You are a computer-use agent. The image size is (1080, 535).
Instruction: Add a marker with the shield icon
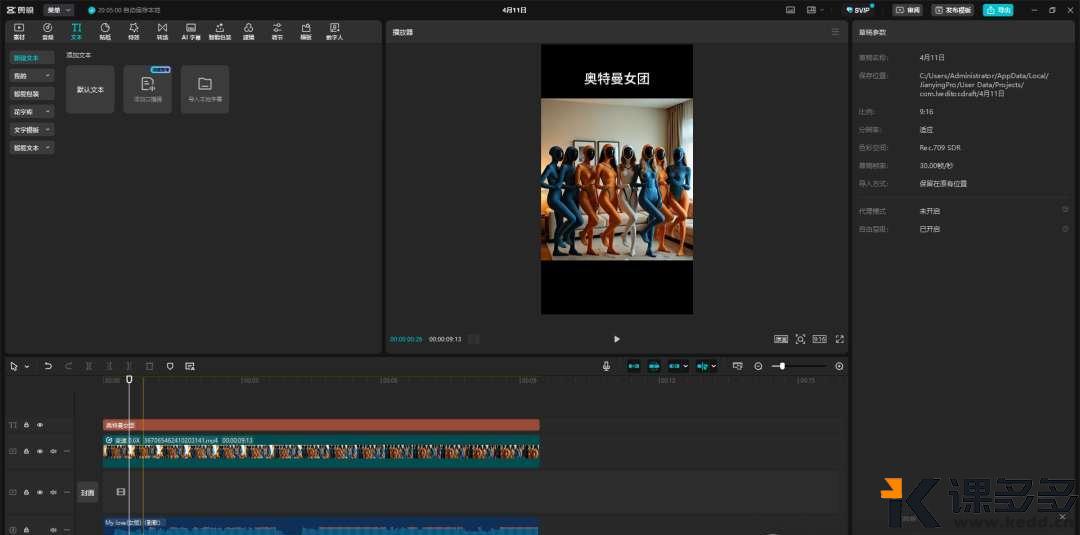(170, 366)
